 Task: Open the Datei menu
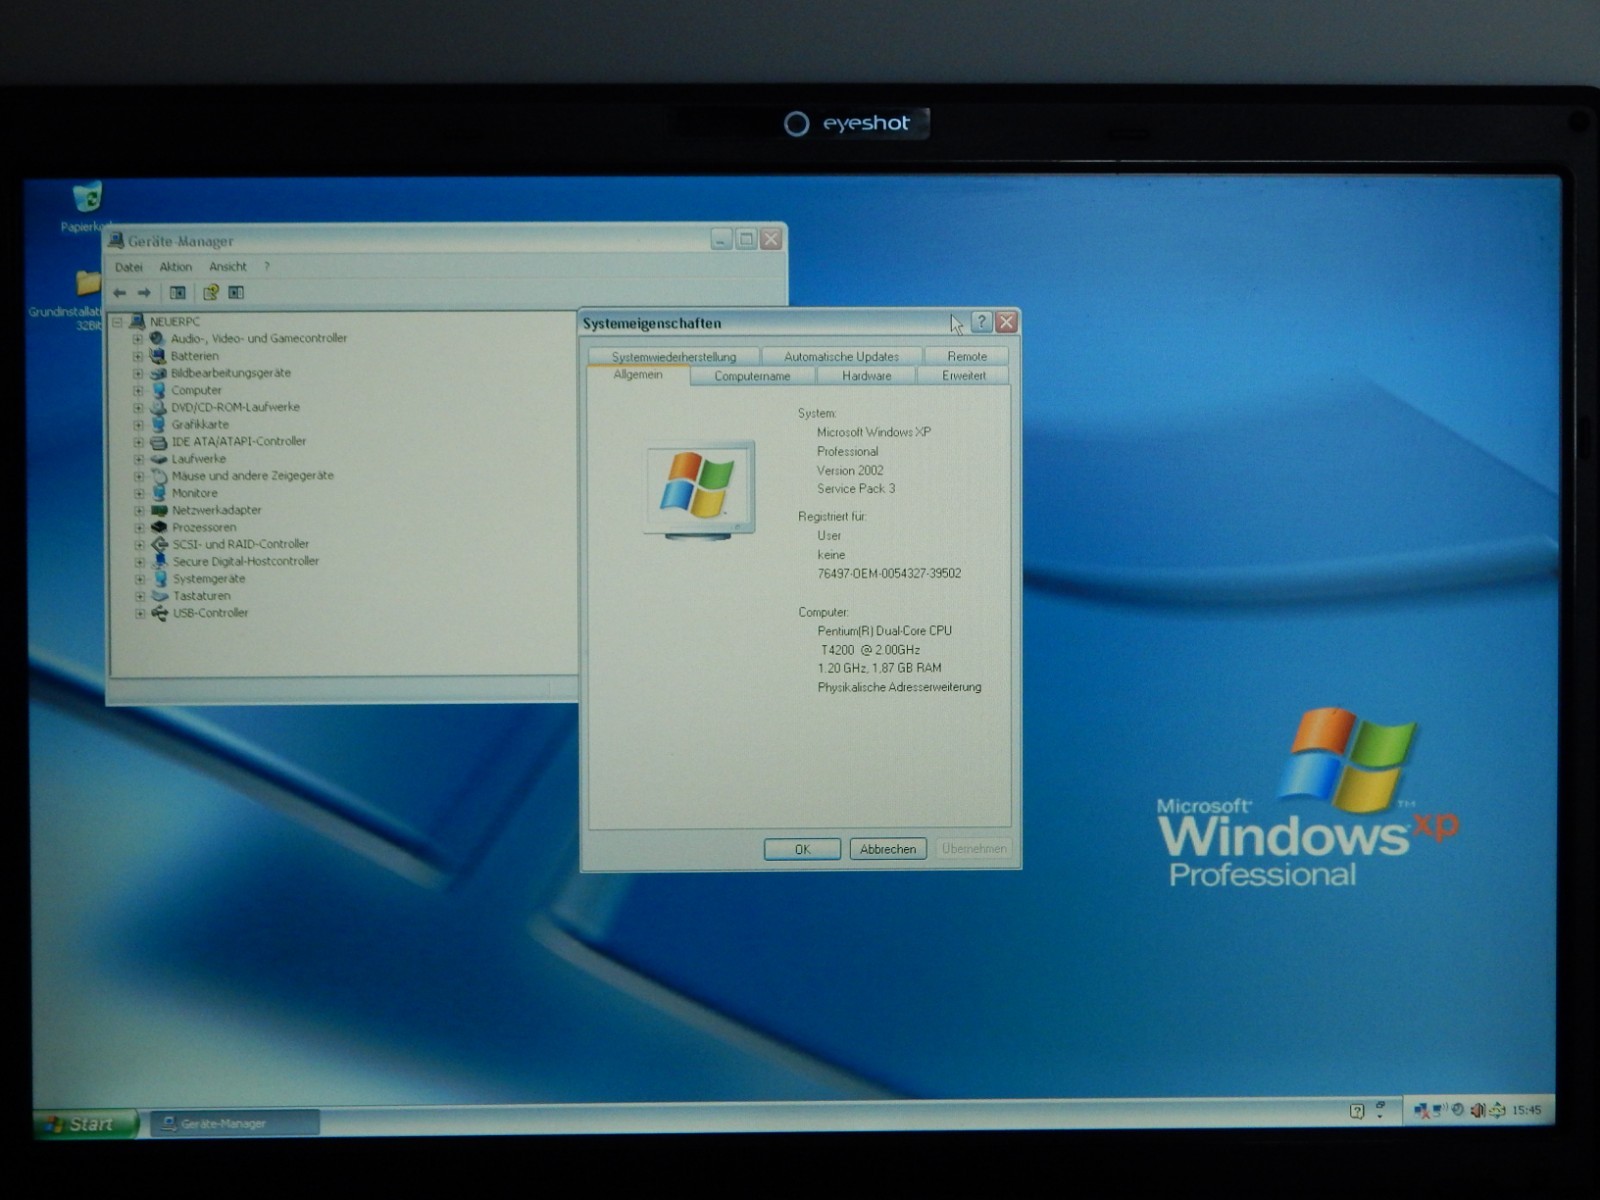[x=129, y=267]
